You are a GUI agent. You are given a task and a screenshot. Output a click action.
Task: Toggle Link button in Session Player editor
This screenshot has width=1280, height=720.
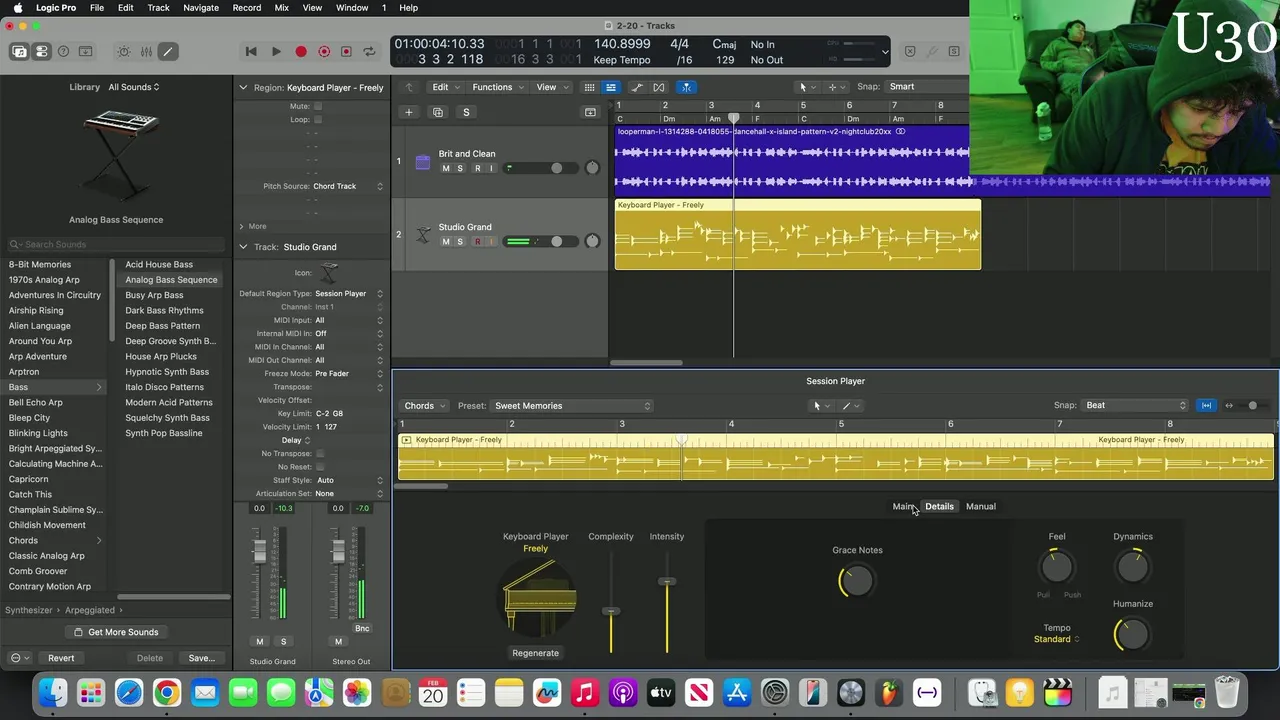click(1206, 405)
